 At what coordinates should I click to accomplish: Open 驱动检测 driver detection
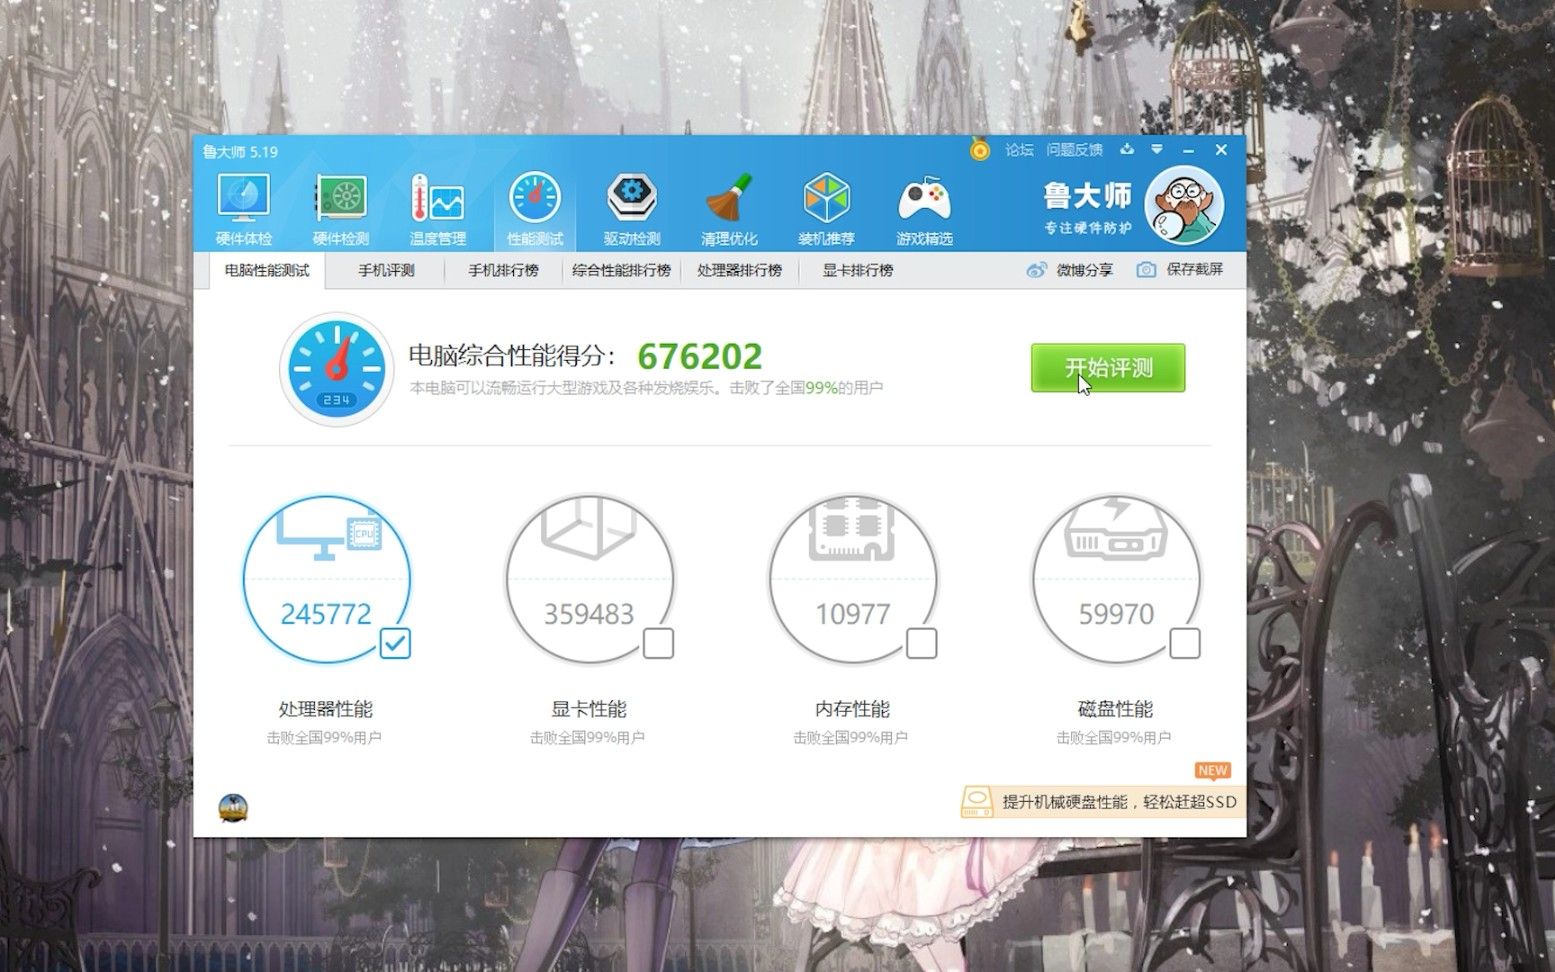pos(632,210)
